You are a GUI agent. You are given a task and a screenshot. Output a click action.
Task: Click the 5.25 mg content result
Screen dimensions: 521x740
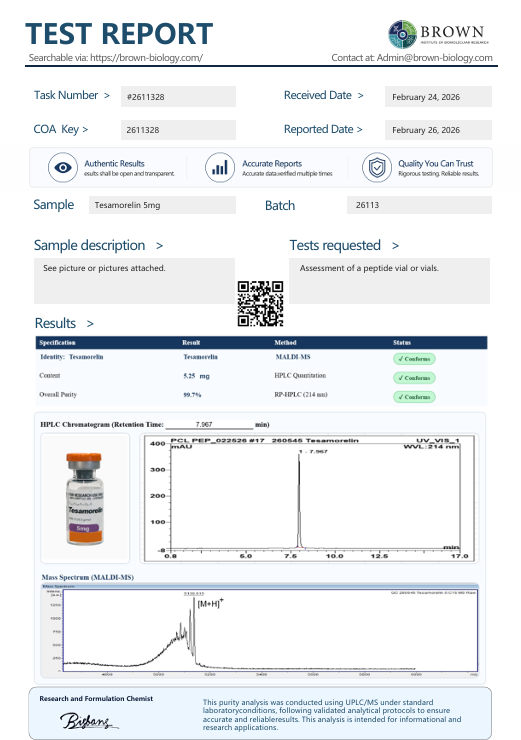coord(196,376)
